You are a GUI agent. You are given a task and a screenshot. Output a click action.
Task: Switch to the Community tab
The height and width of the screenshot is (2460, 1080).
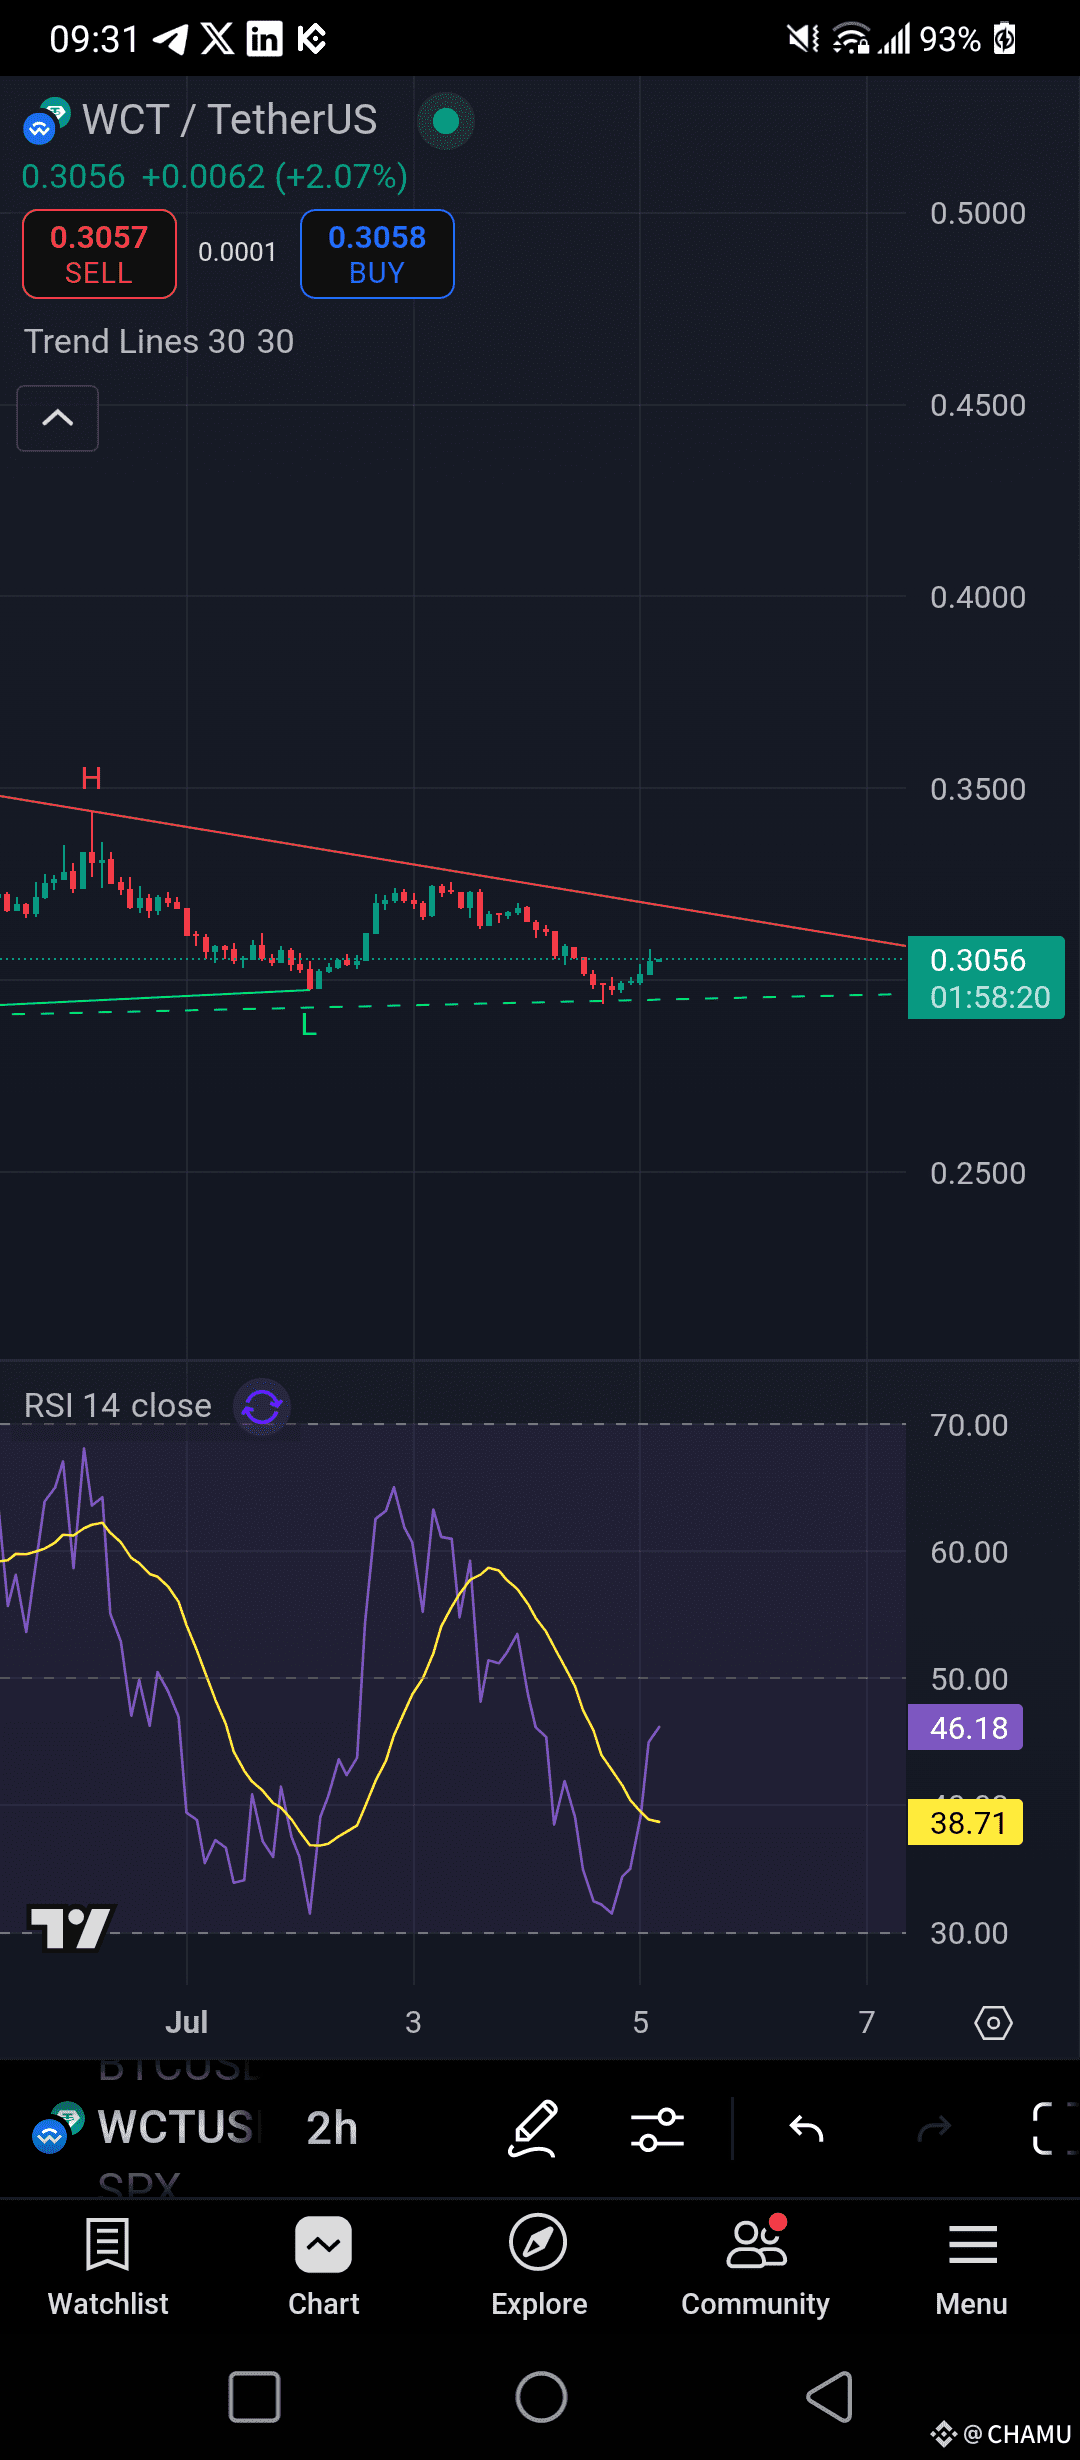click(x=756, y=2267)
